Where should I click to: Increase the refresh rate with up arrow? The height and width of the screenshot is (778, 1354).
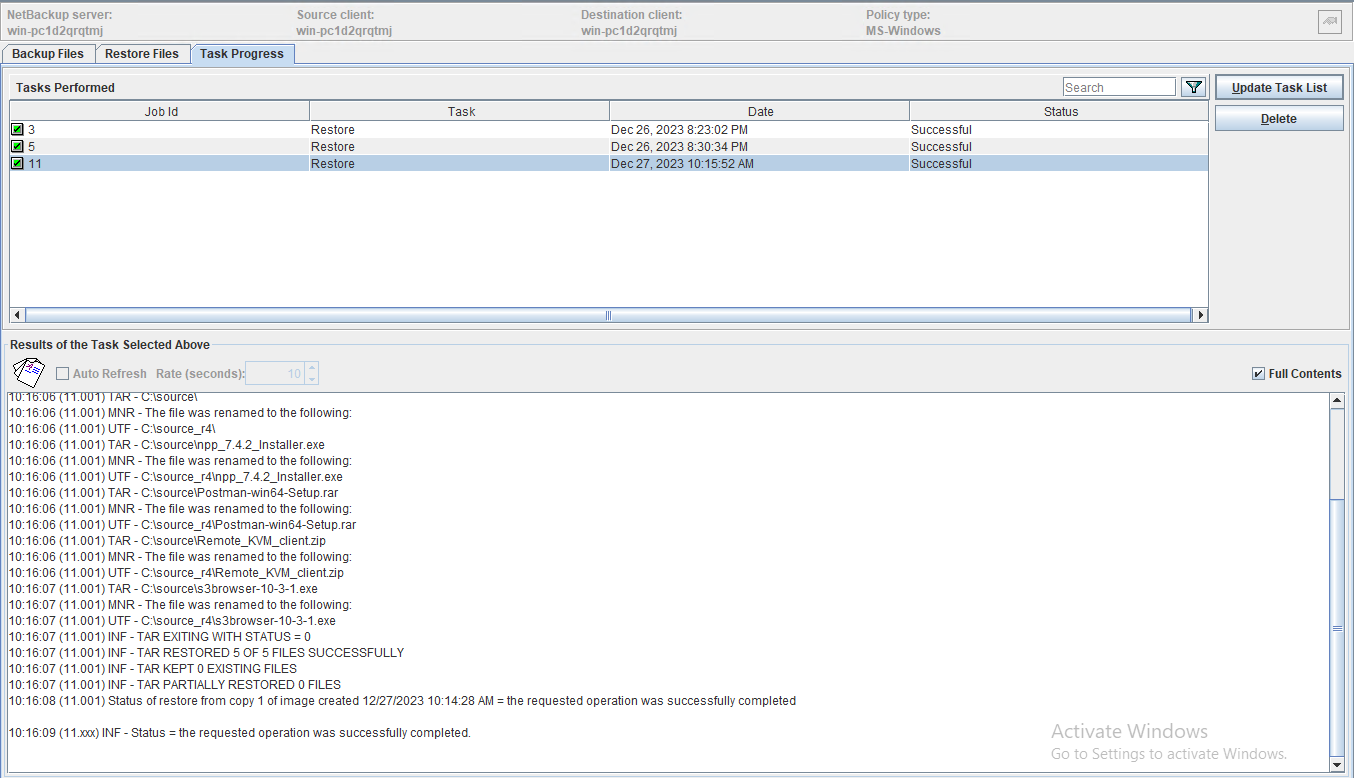[312, 368]
